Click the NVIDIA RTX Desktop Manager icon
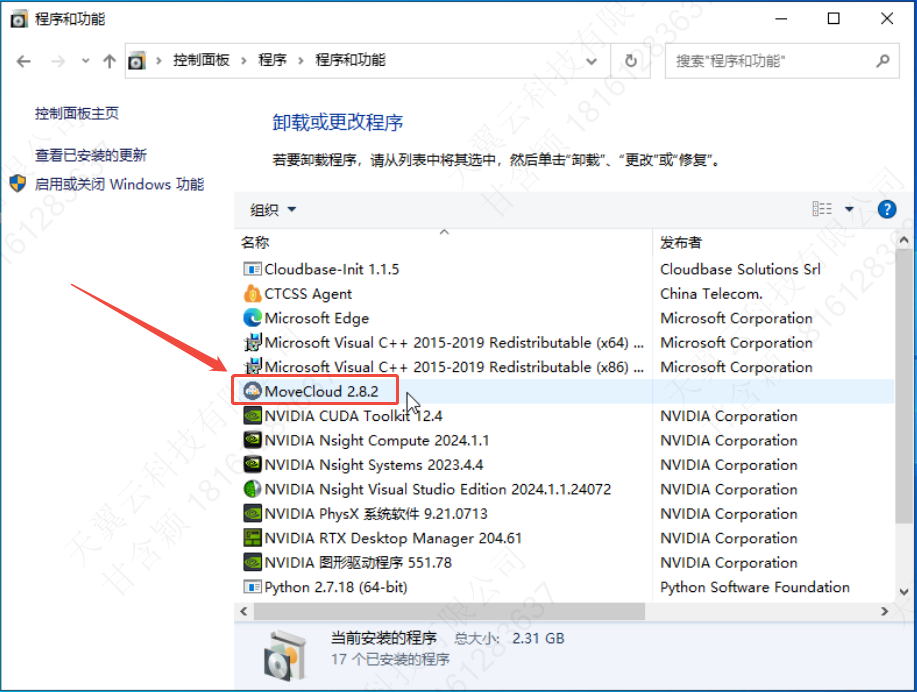 (252, 538)
